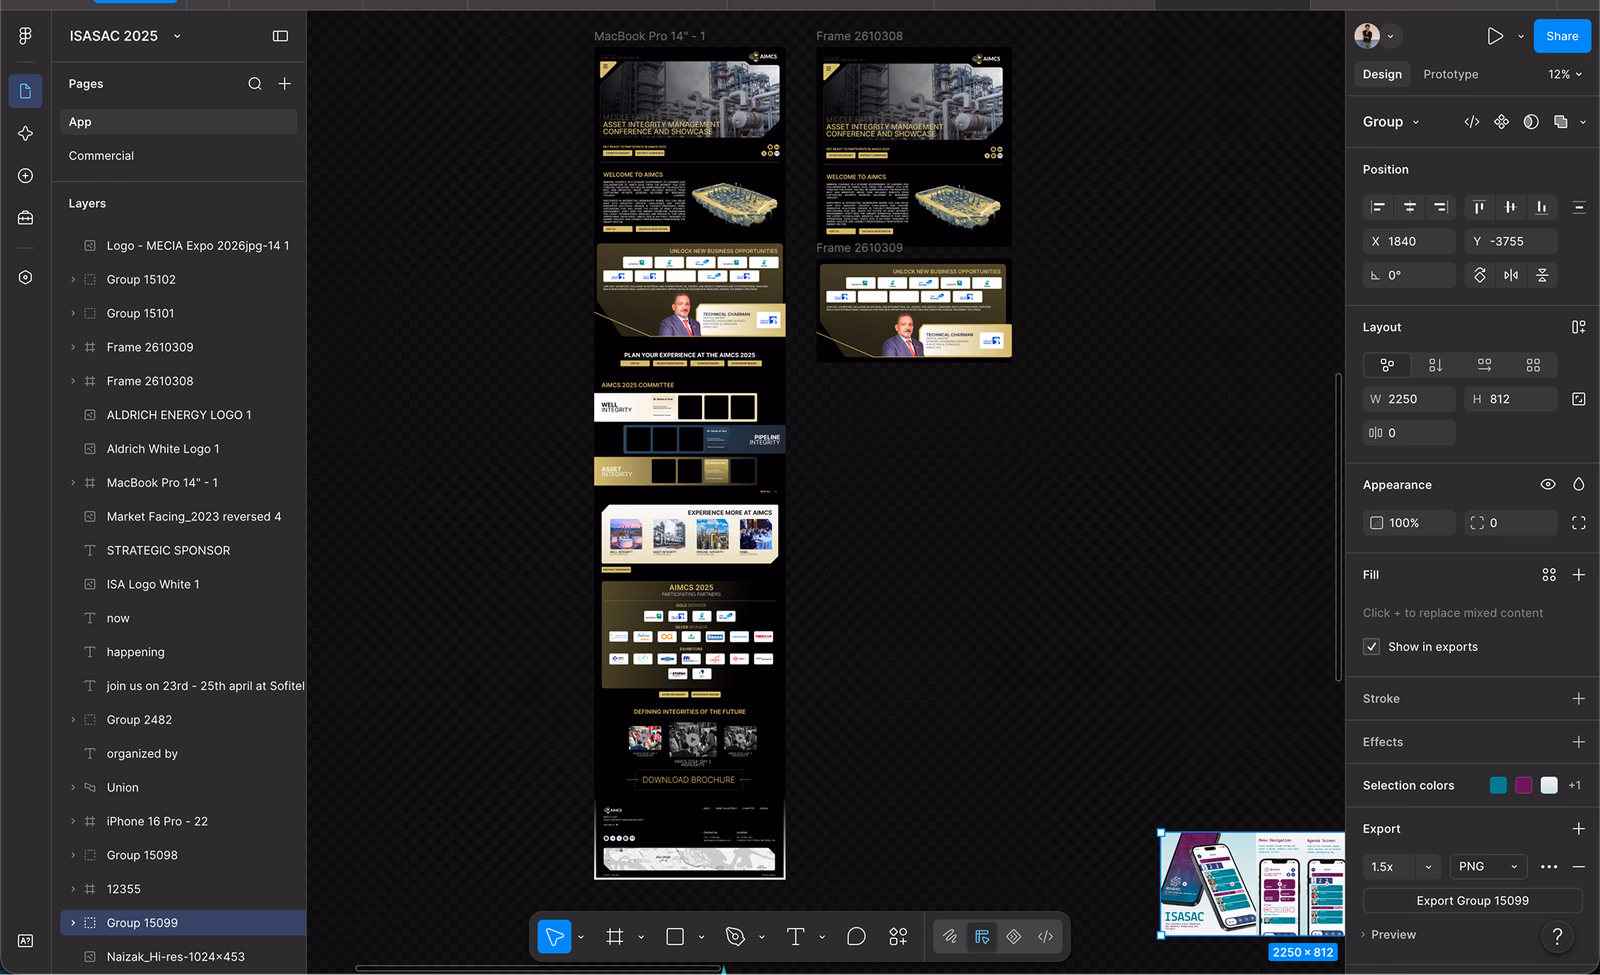Toggle constrain proportions next to height

[x=1579, y=399]
